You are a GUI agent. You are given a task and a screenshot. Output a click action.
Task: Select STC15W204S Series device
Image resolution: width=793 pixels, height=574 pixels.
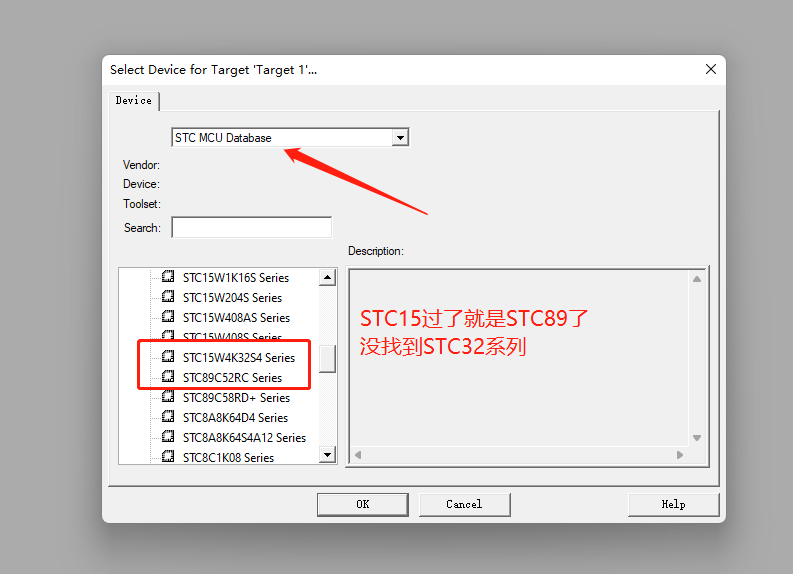point(232,298)
